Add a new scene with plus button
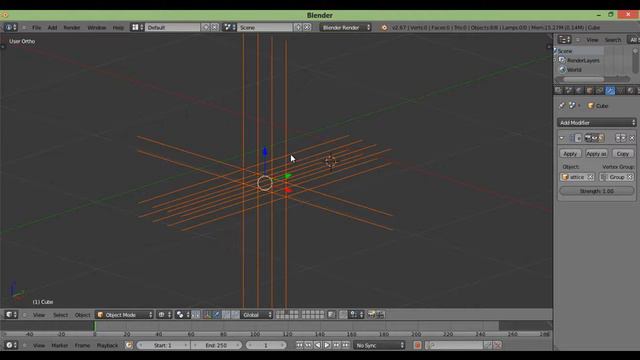 point(298,27)
